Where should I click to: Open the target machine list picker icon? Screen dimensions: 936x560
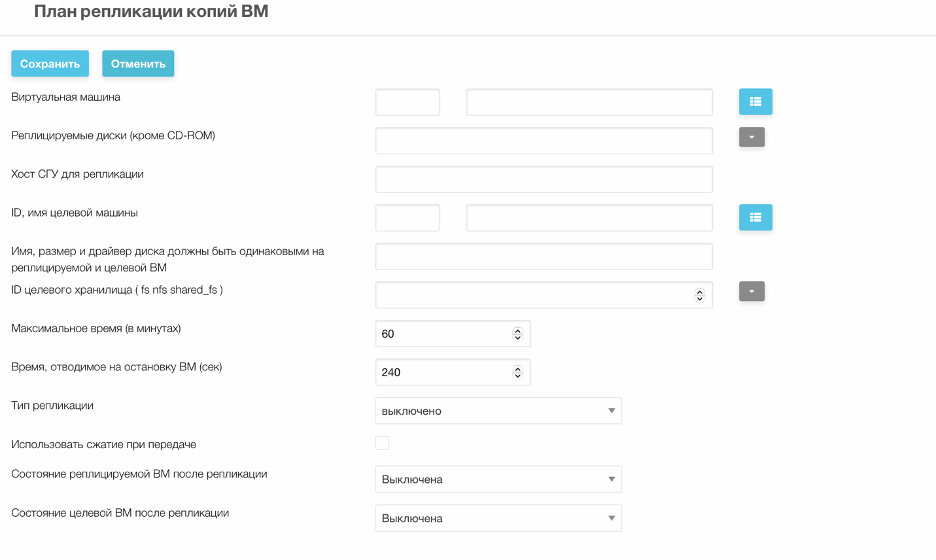click(755, 217)
